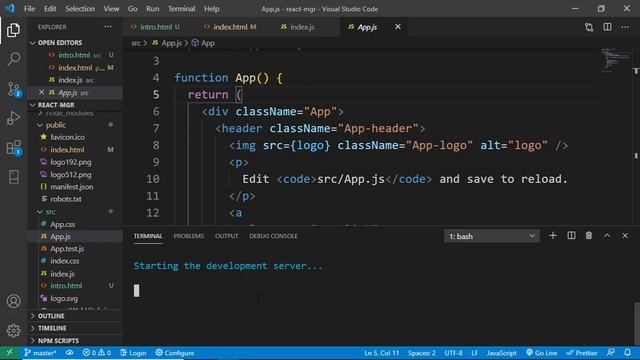This screenshot has width=640, height=360.
Task: Click the master branch indicator
Action: (x=40, y=353)
